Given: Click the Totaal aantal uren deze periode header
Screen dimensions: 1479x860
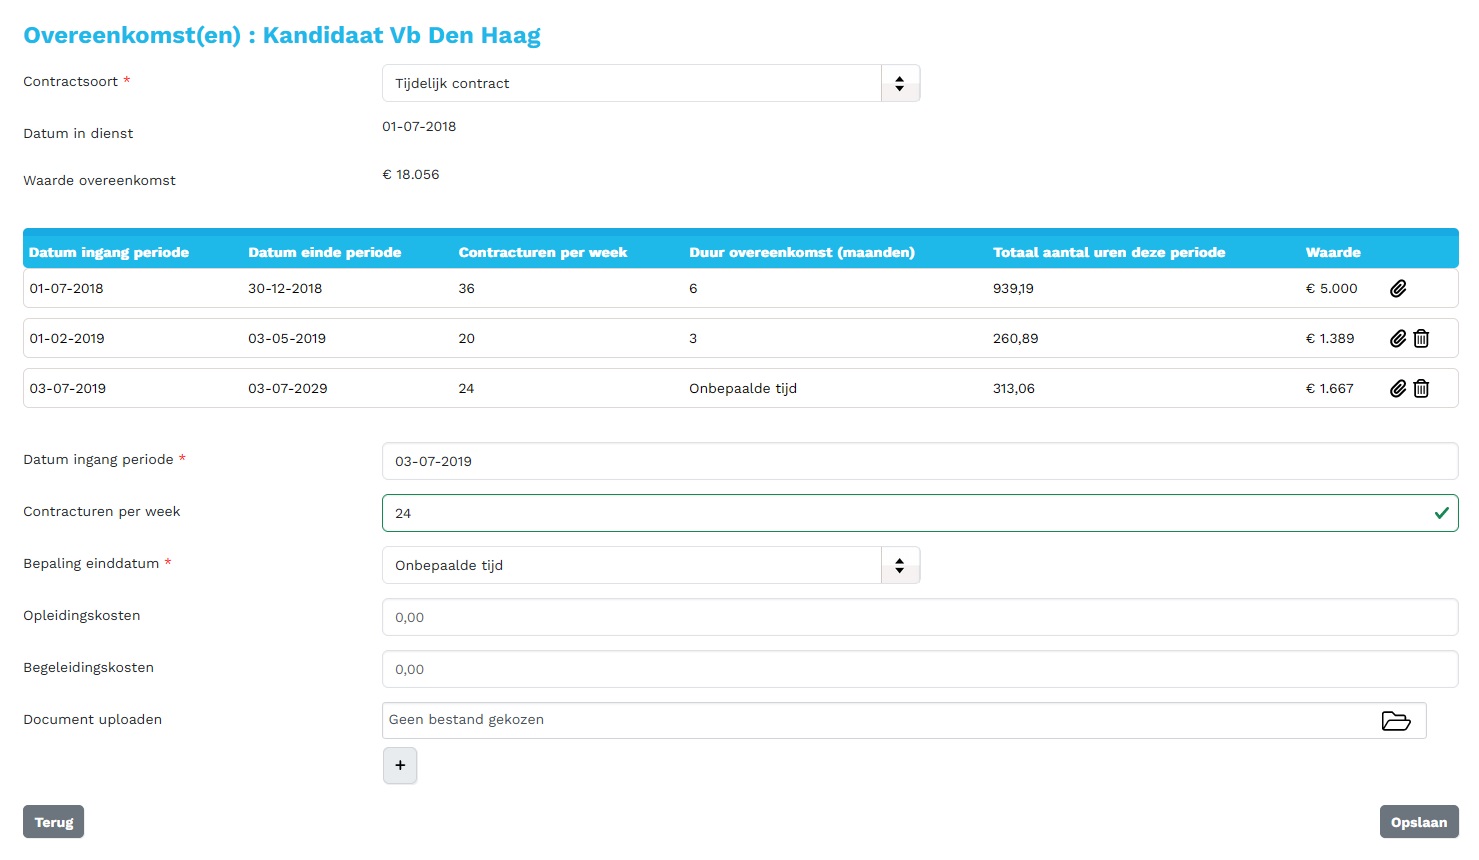Looking at the screenshot, I should (x=1109, y=252).
